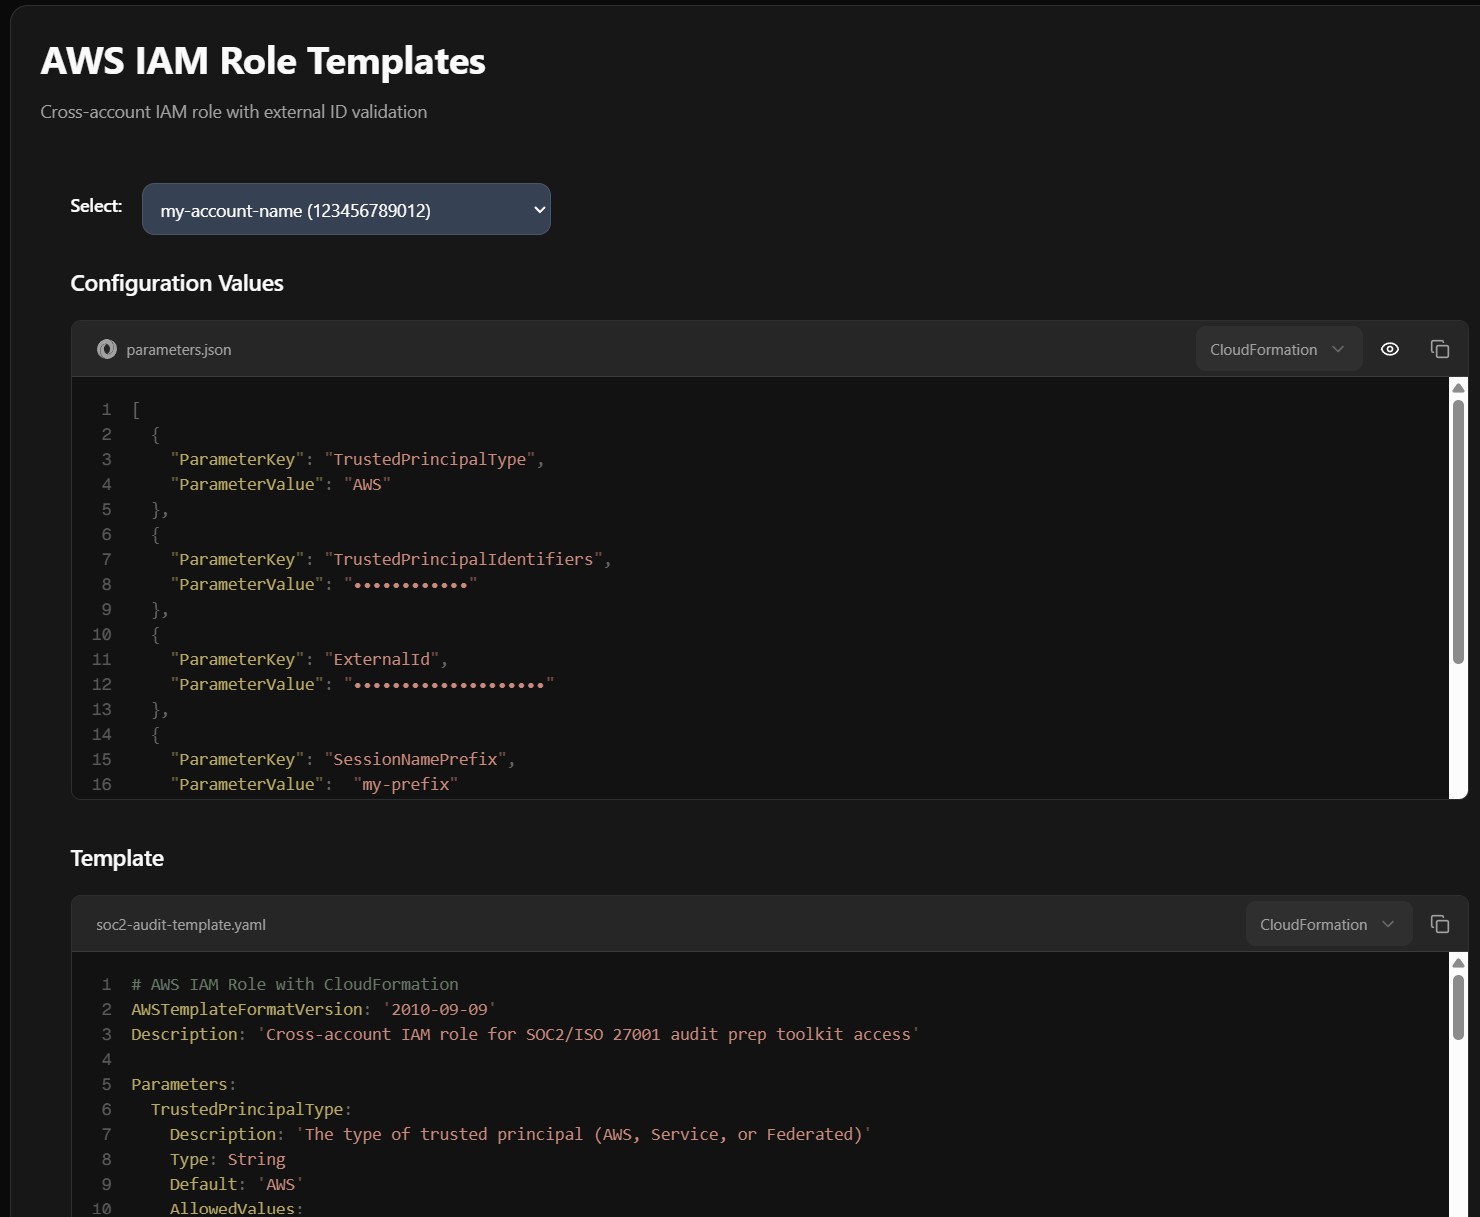The image size is (1480, 1217).
Task: Expand the CloudFormation dropdown in the parameters.json header
Action: pos(1277,349)
